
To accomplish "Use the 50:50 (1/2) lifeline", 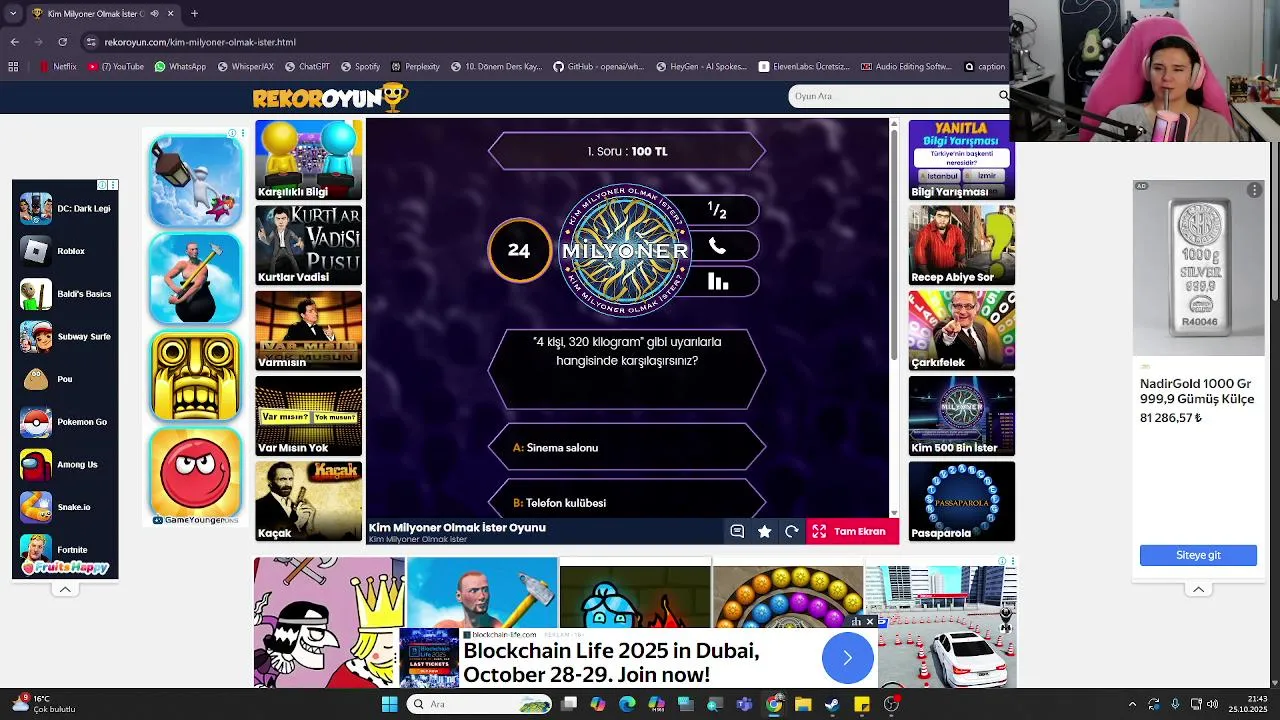I will pyautogui.click(x=717, y=210).
